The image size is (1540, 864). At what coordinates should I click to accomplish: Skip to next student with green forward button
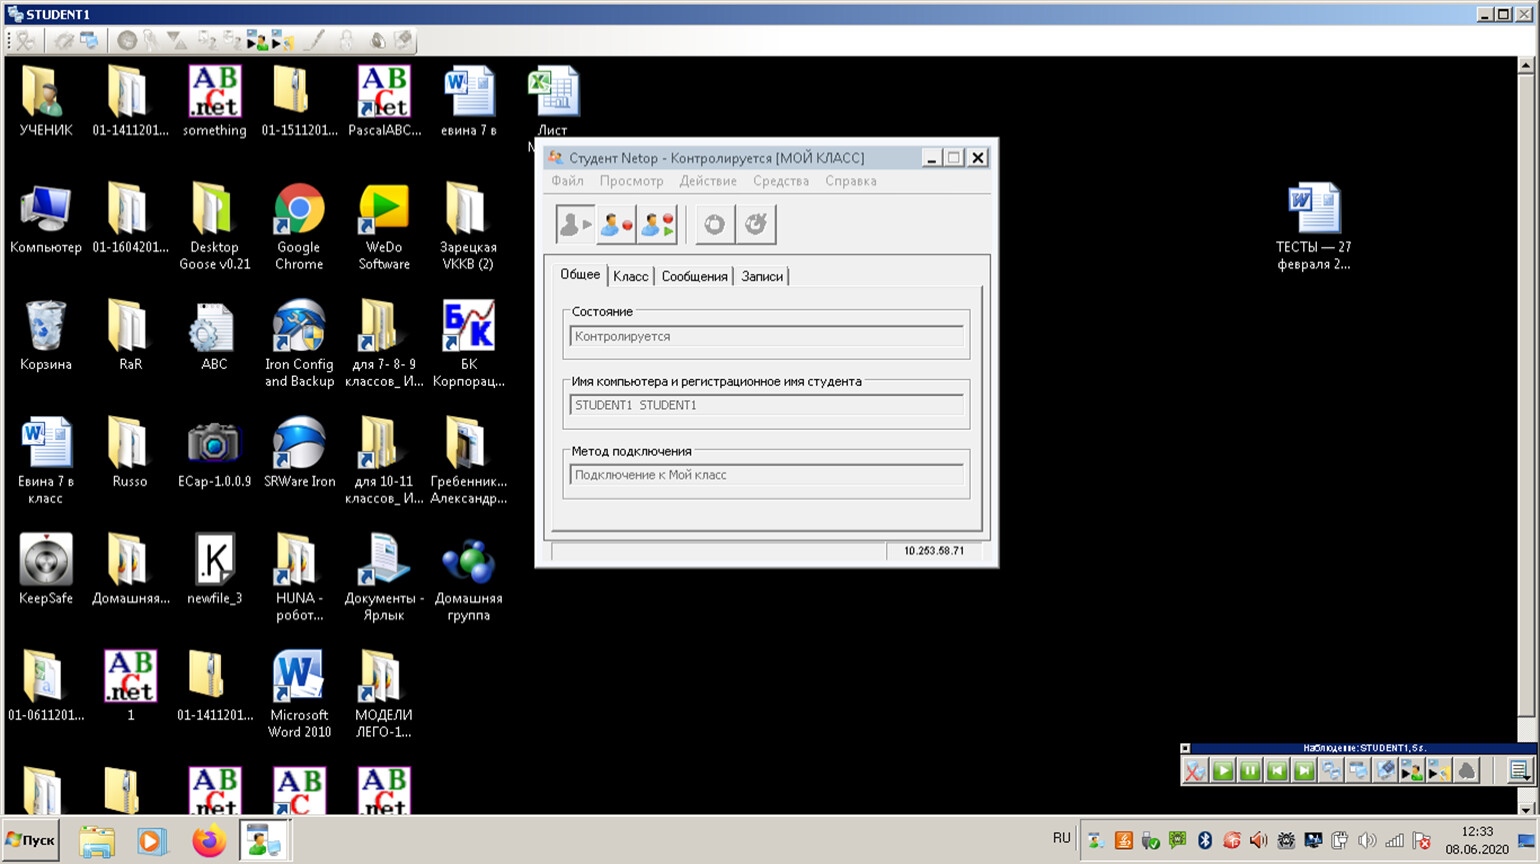[x=1303, y=771]
